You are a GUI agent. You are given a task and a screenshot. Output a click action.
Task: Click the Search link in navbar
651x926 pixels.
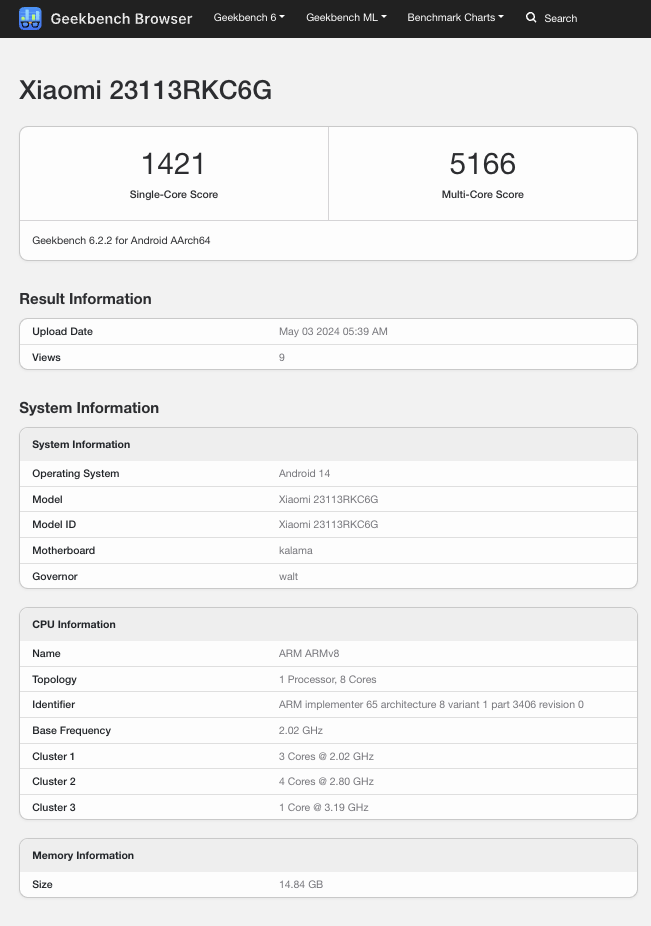[561, 18]
